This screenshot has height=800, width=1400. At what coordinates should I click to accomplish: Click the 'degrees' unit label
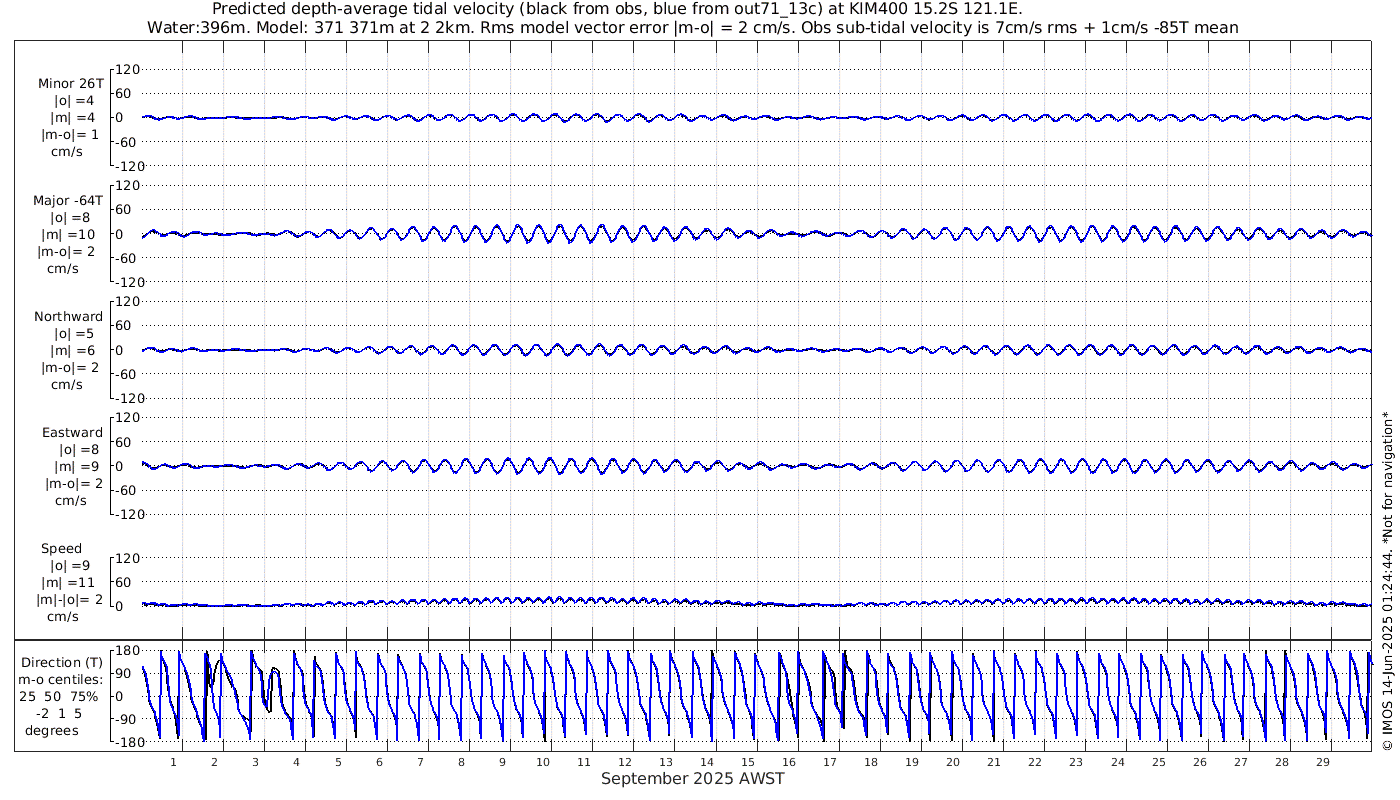coord(52,731)
